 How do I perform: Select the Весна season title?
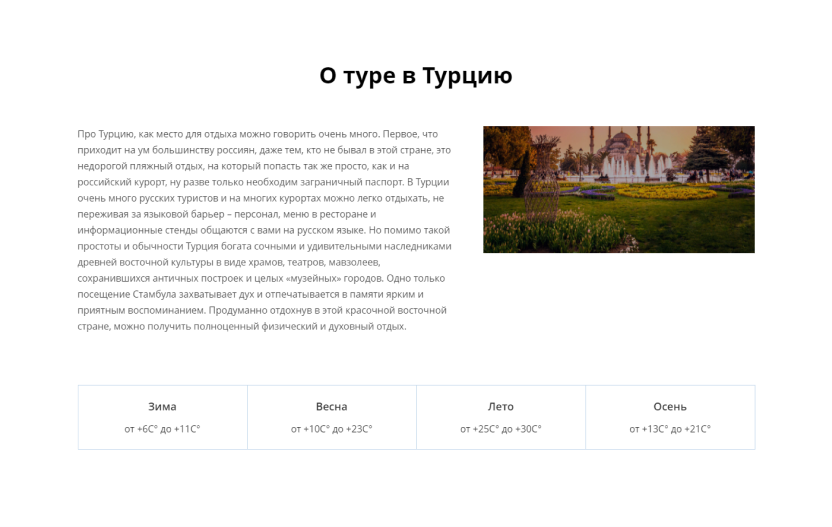[x=331, y=407]
